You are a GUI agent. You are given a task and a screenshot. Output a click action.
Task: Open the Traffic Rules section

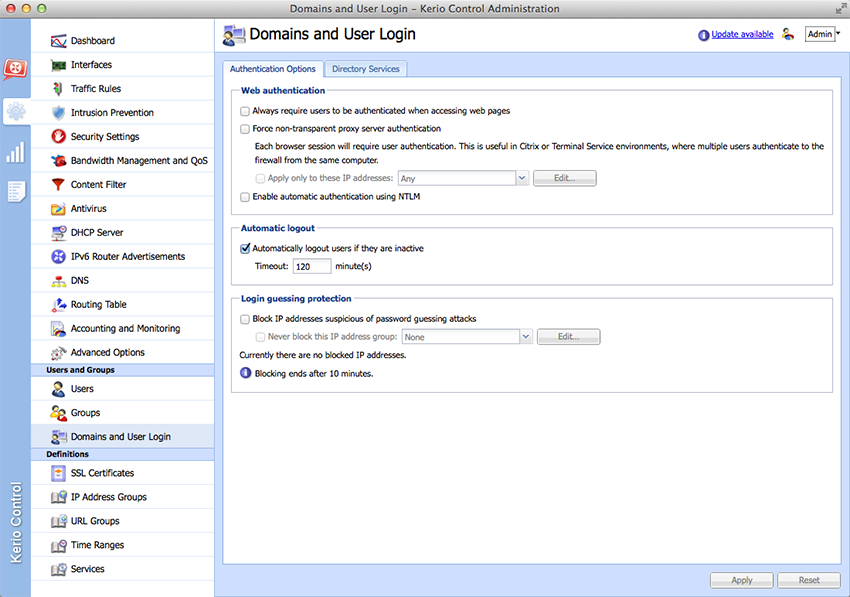(123, 89)
